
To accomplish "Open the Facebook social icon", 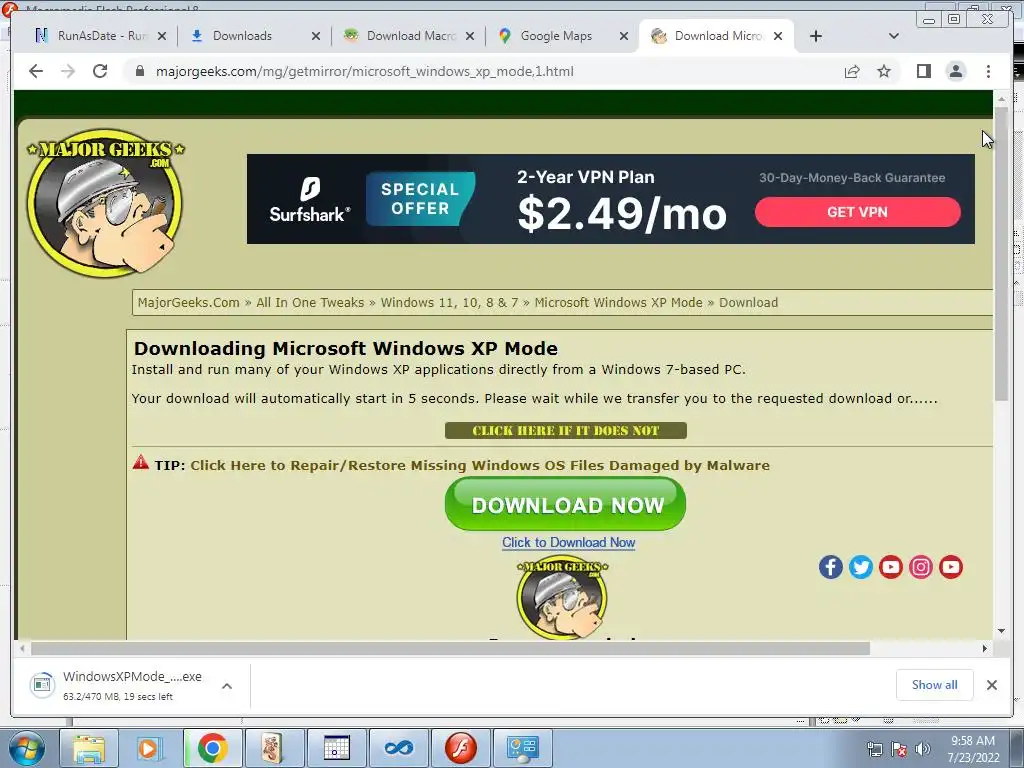I will click(831, 567).
